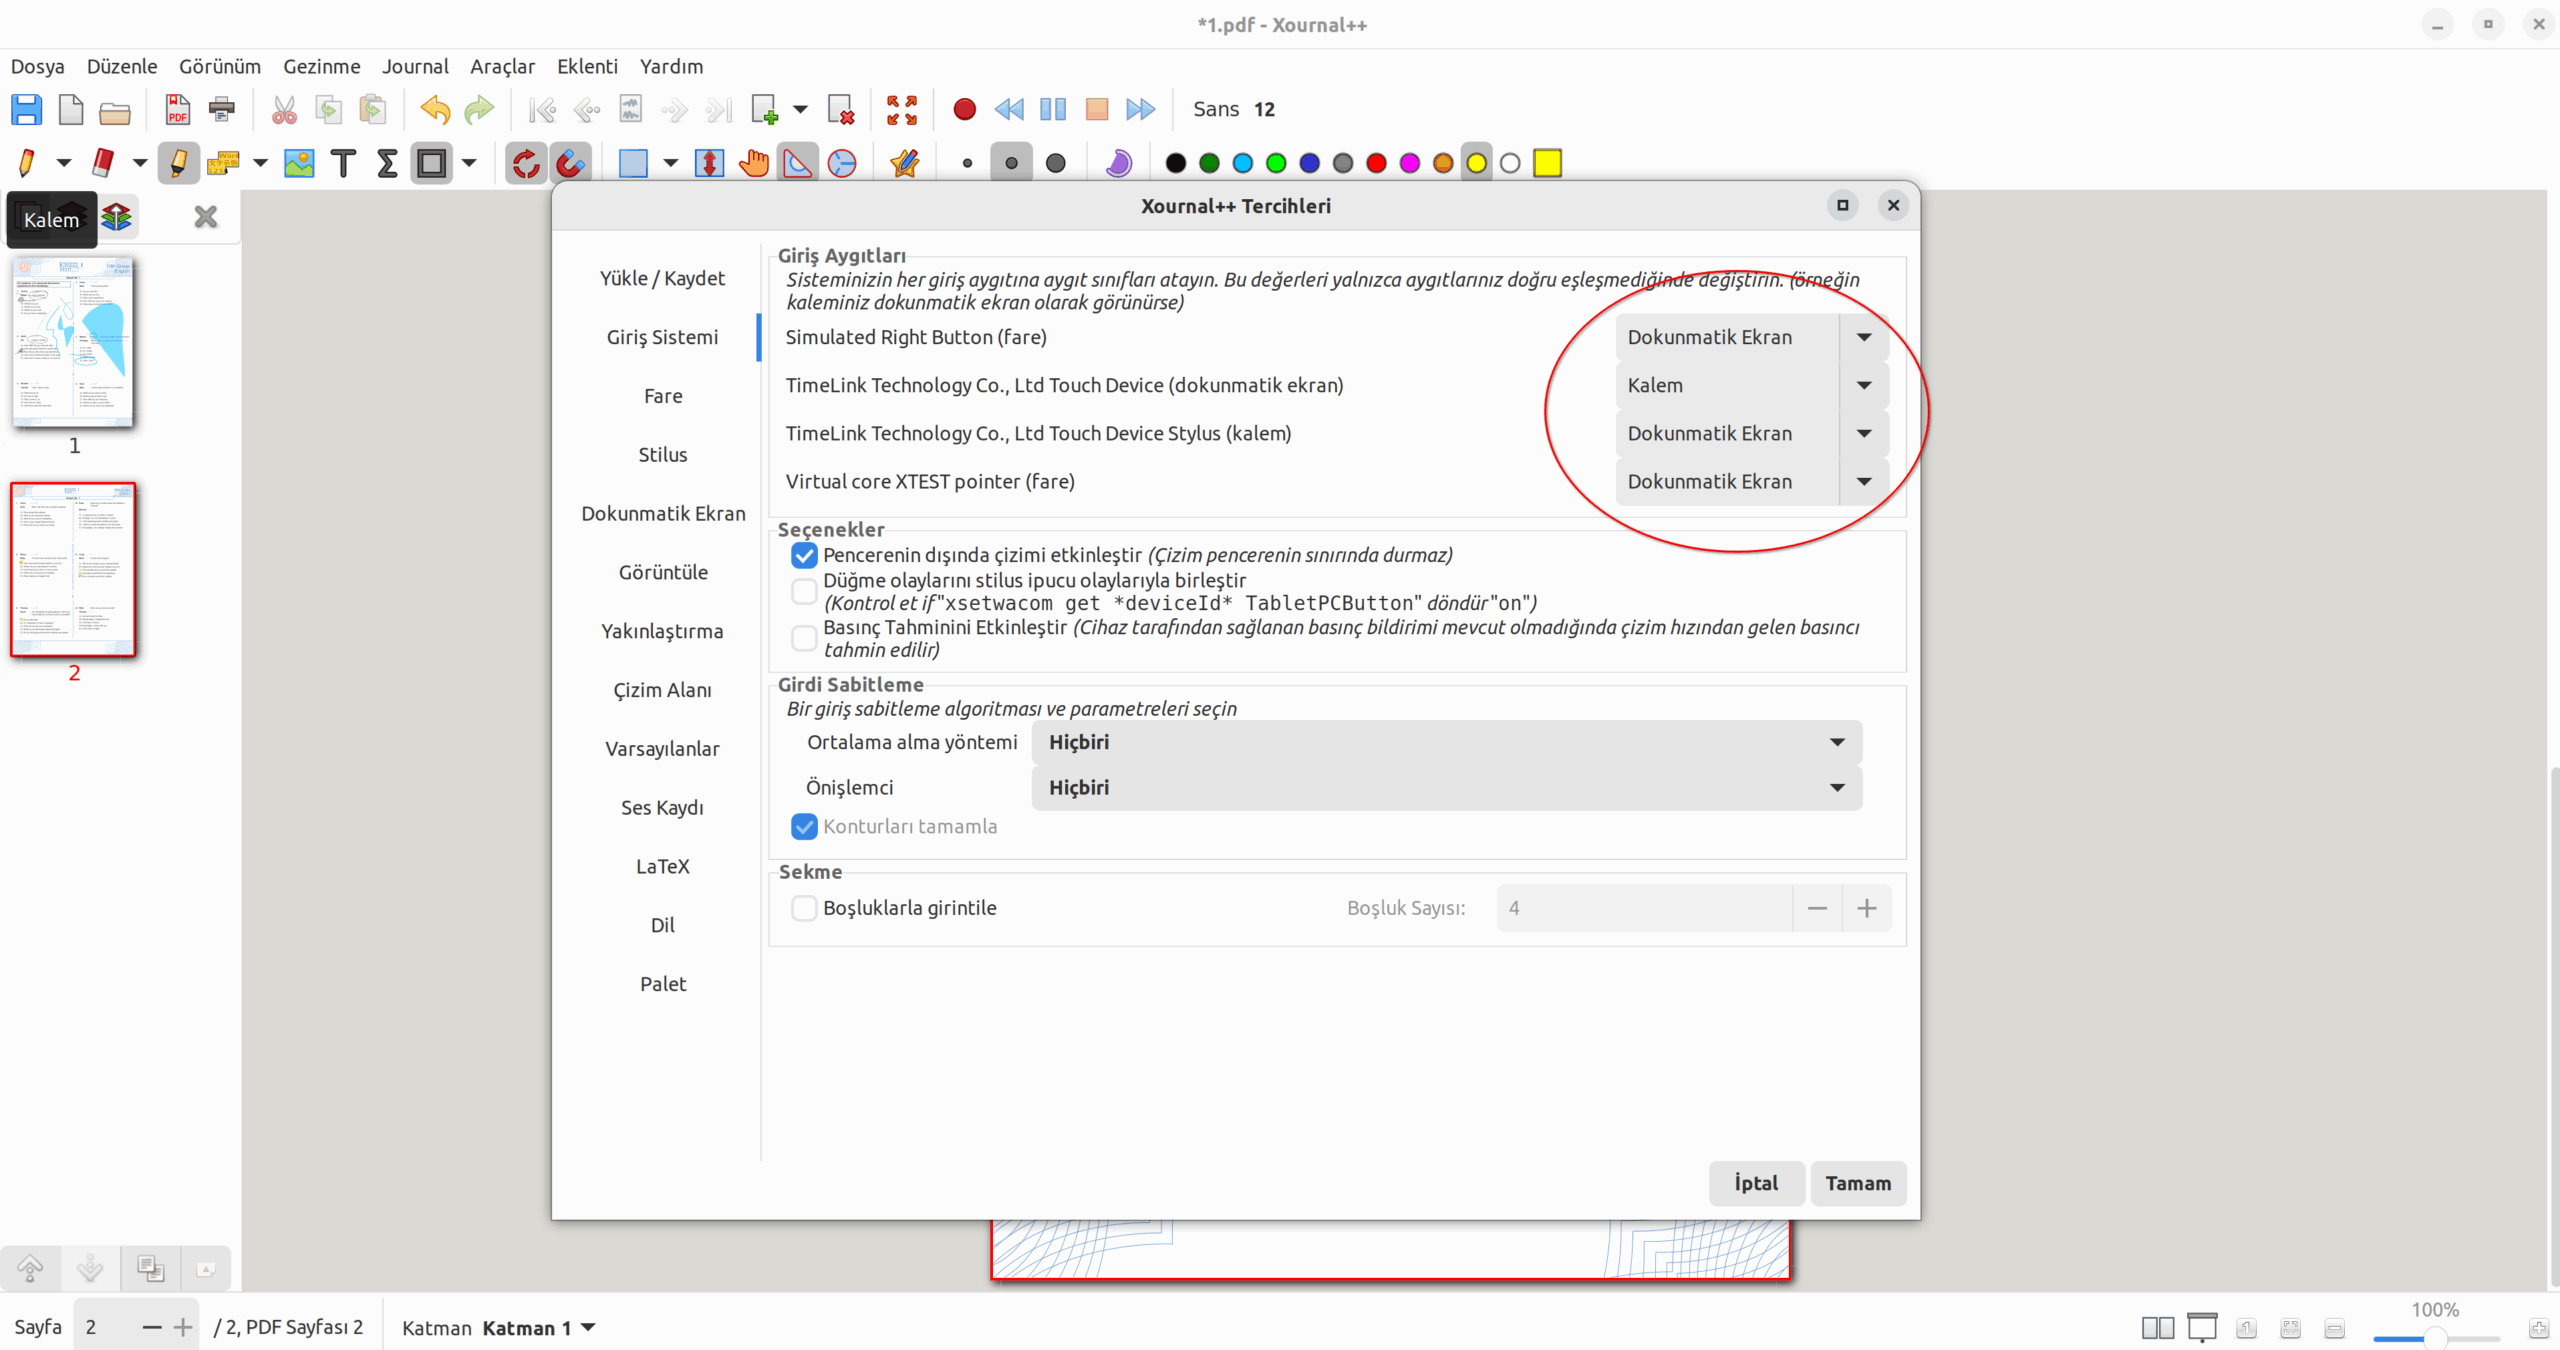
Task: Pick the red color swatch
Action: pos(1376,163)
